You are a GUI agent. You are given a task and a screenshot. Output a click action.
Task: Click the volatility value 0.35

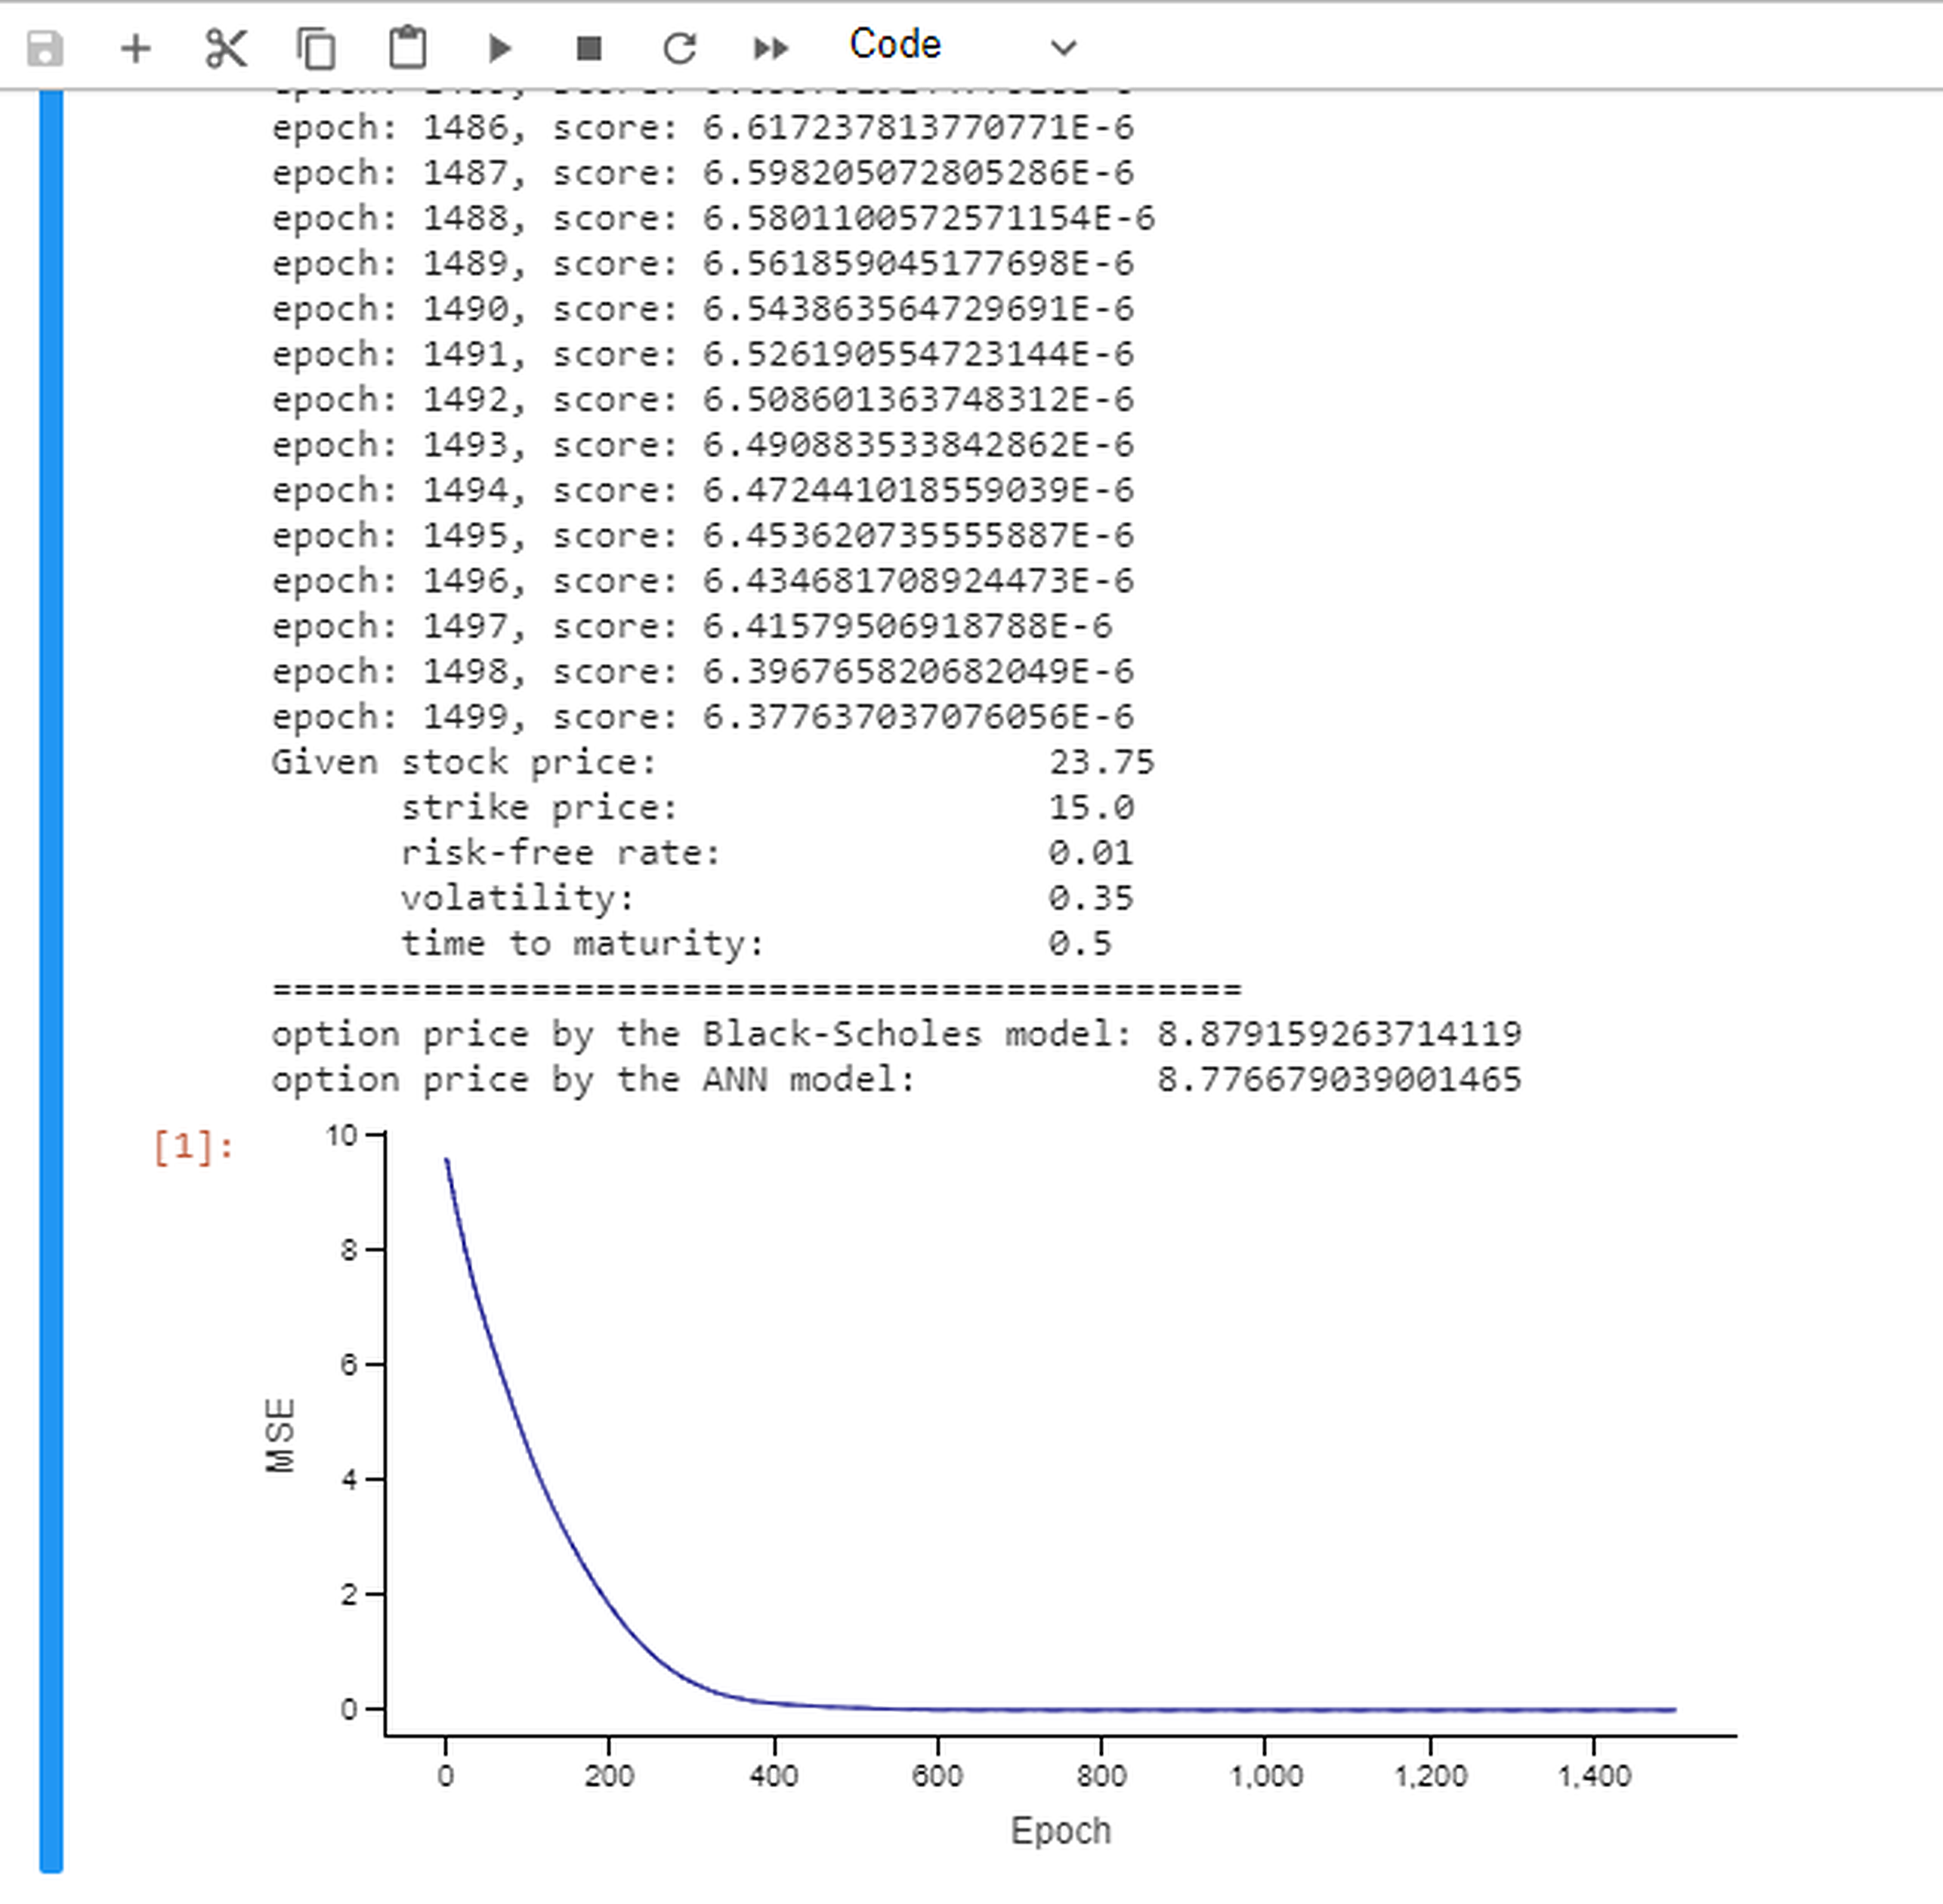coord(1090,898)
